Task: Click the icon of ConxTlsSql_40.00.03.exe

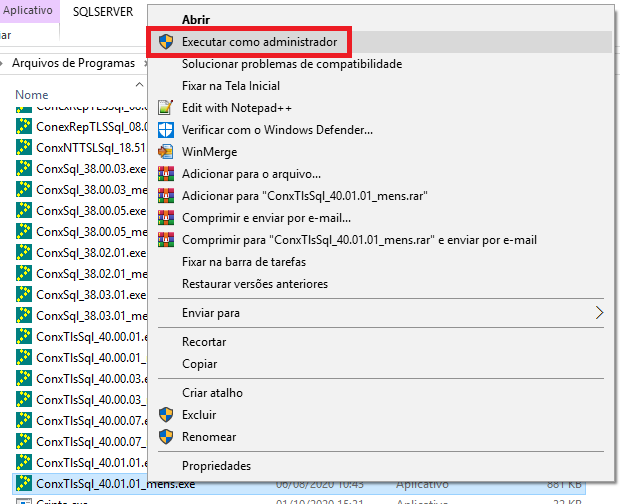Action: pyautogui.click(x=24, y=378)
